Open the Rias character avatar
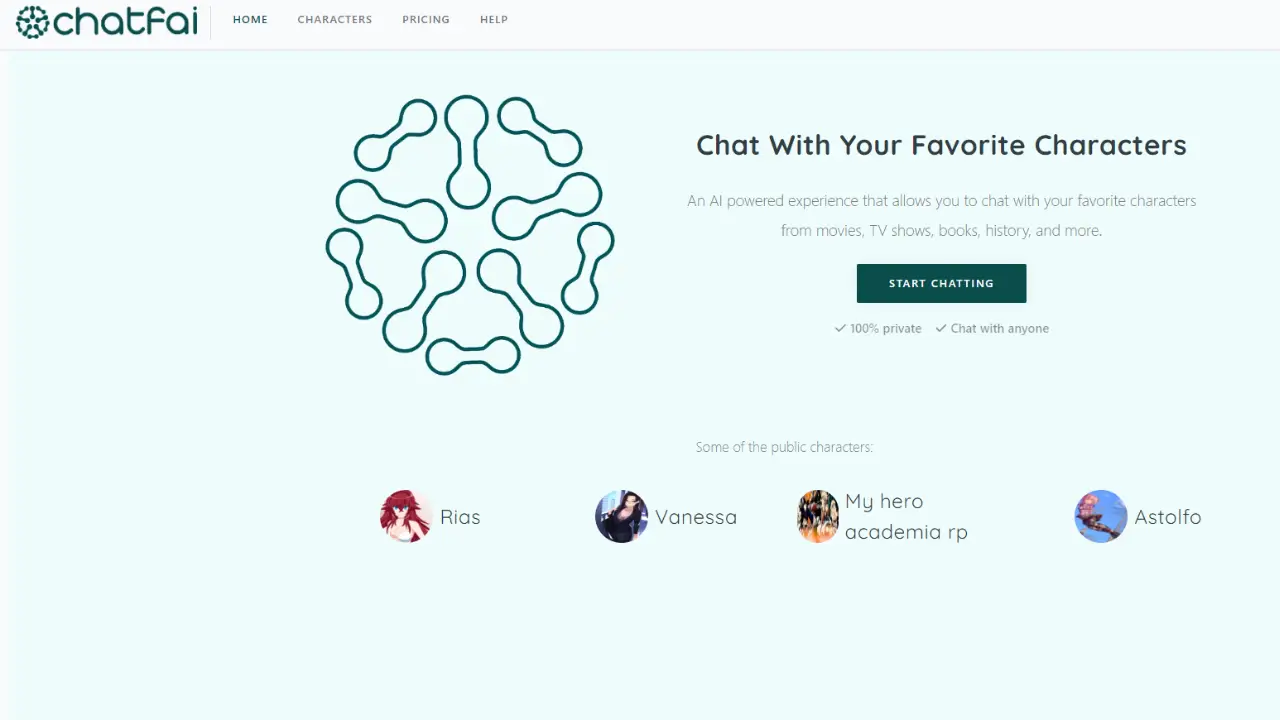The height and width of the screenshot is (720, 1280). [406, 517]
